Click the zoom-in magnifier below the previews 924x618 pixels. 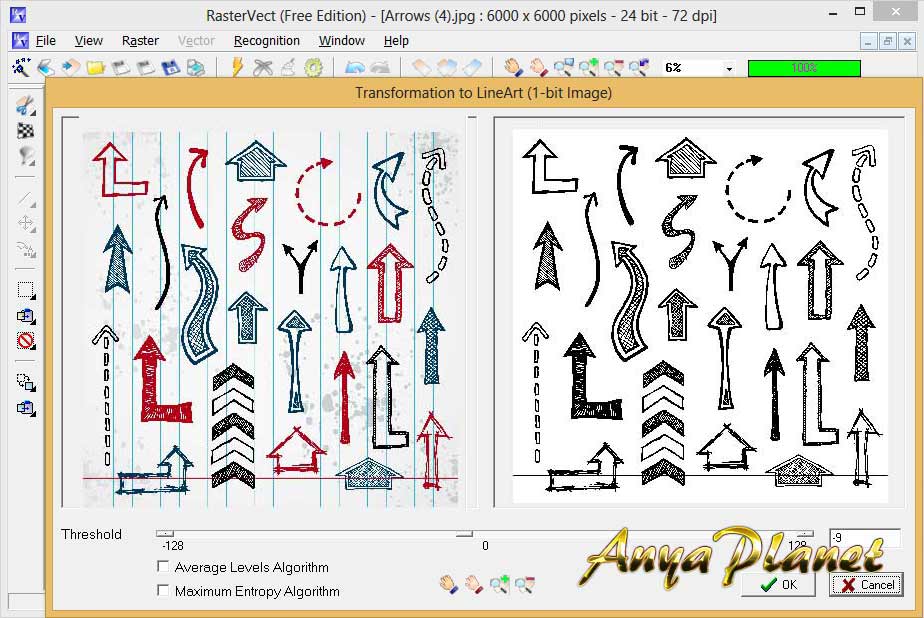click(499, 584)
